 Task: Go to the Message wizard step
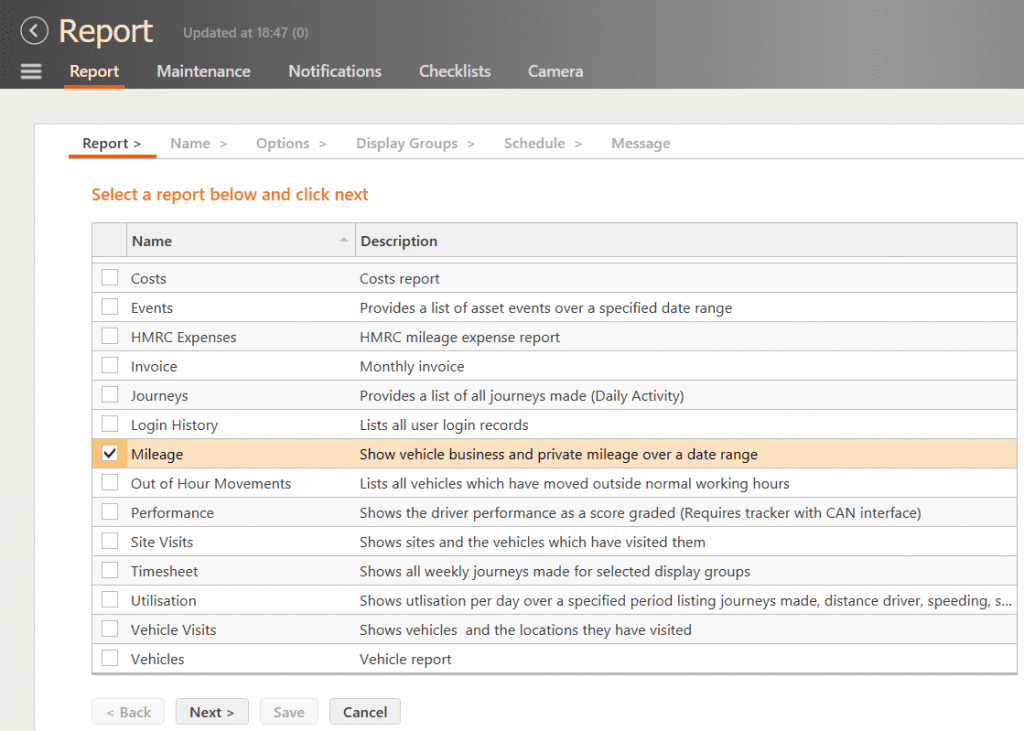click(641, 143)
